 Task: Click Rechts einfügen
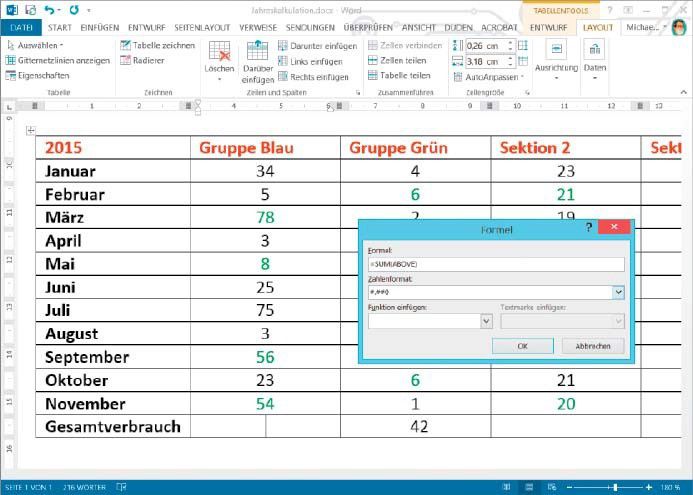click(x=313, y=77)
